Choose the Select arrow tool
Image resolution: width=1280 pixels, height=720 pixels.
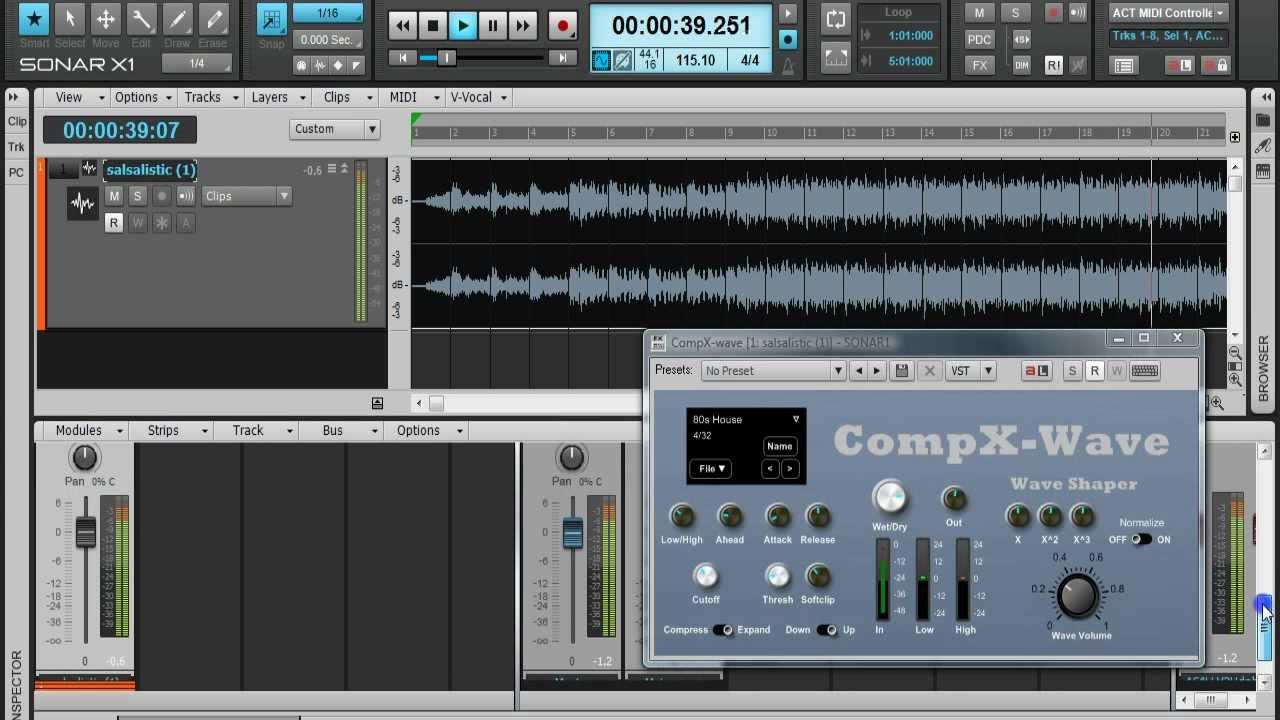click(70, 19)
